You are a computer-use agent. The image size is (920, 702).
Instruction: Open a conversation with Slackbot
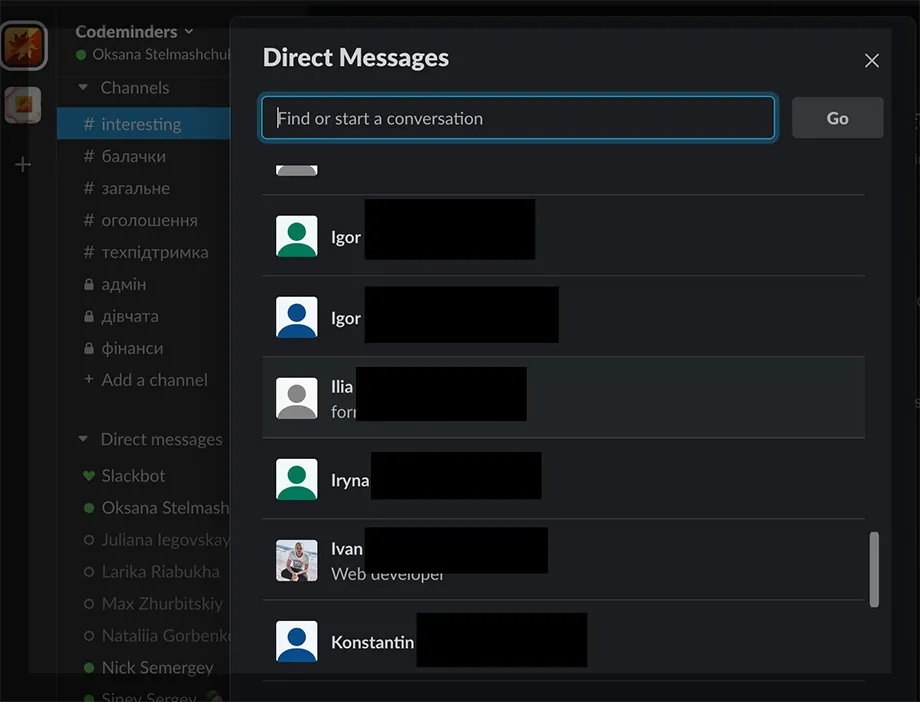coord(133,475)
